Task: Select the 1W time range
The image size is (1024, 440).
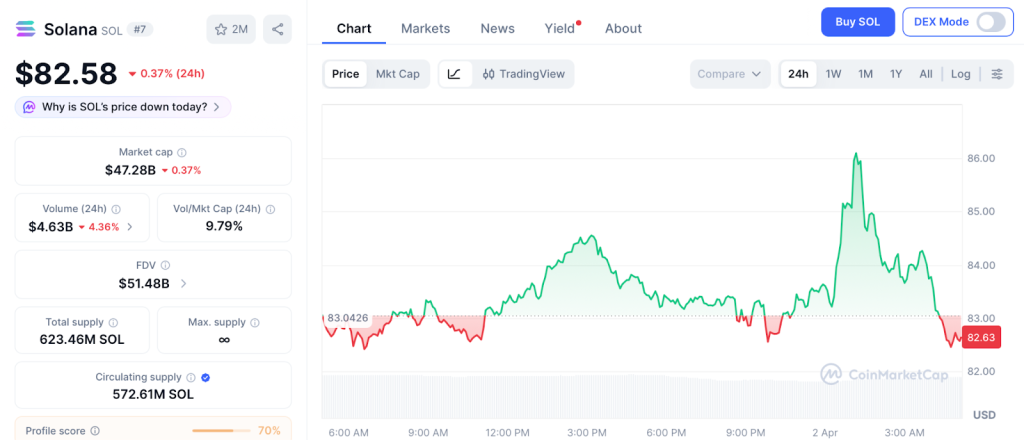Action: 833,74
